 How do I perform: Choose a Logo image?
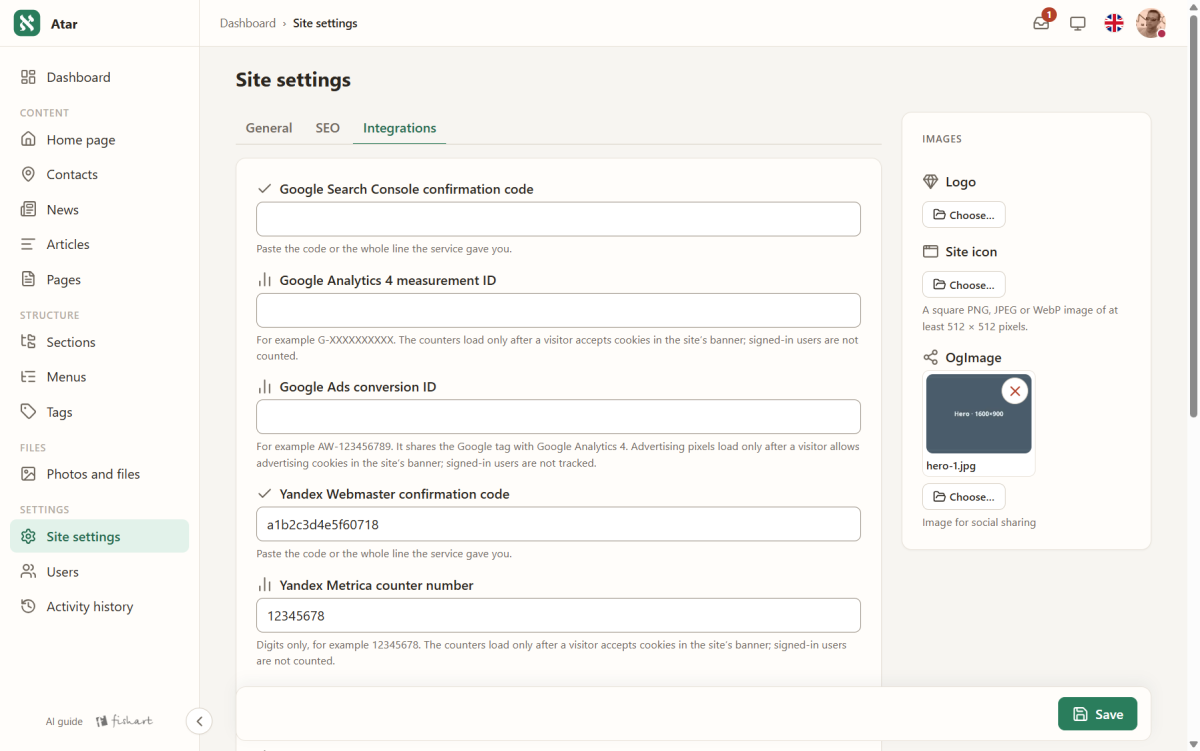click(x=964, y=215)
